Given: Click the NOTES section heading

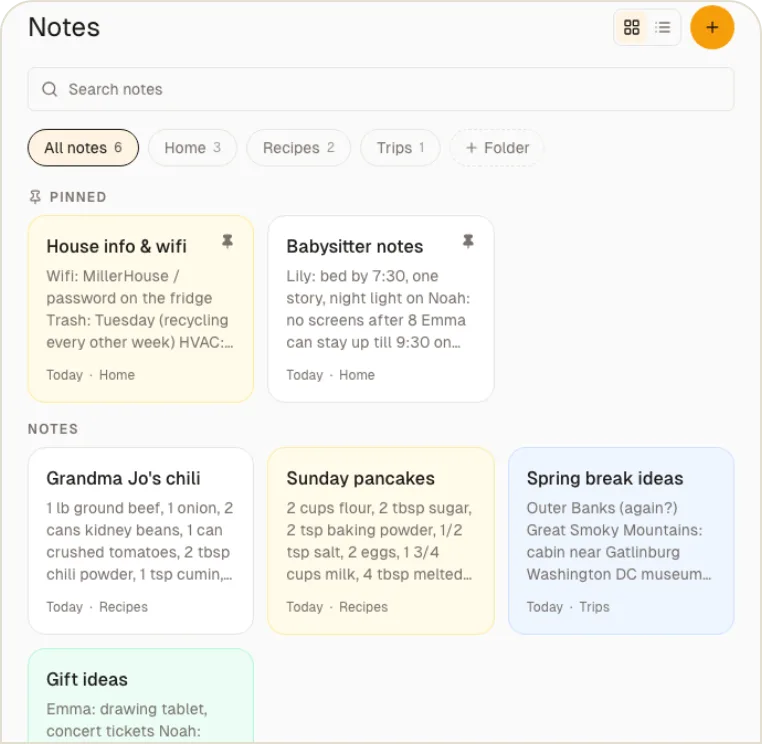Looking at the screenshot, I should click(x=53, y=429).
